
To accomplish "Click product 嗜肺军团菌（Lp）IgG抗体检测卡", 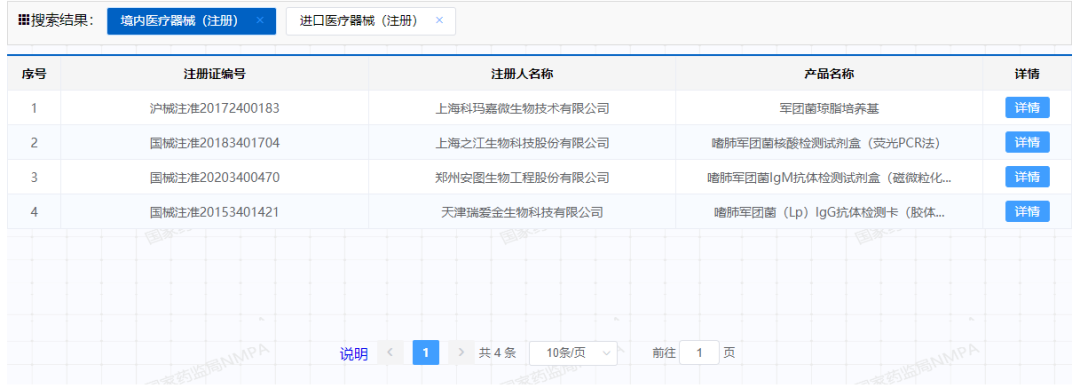I will pos(829,212).
